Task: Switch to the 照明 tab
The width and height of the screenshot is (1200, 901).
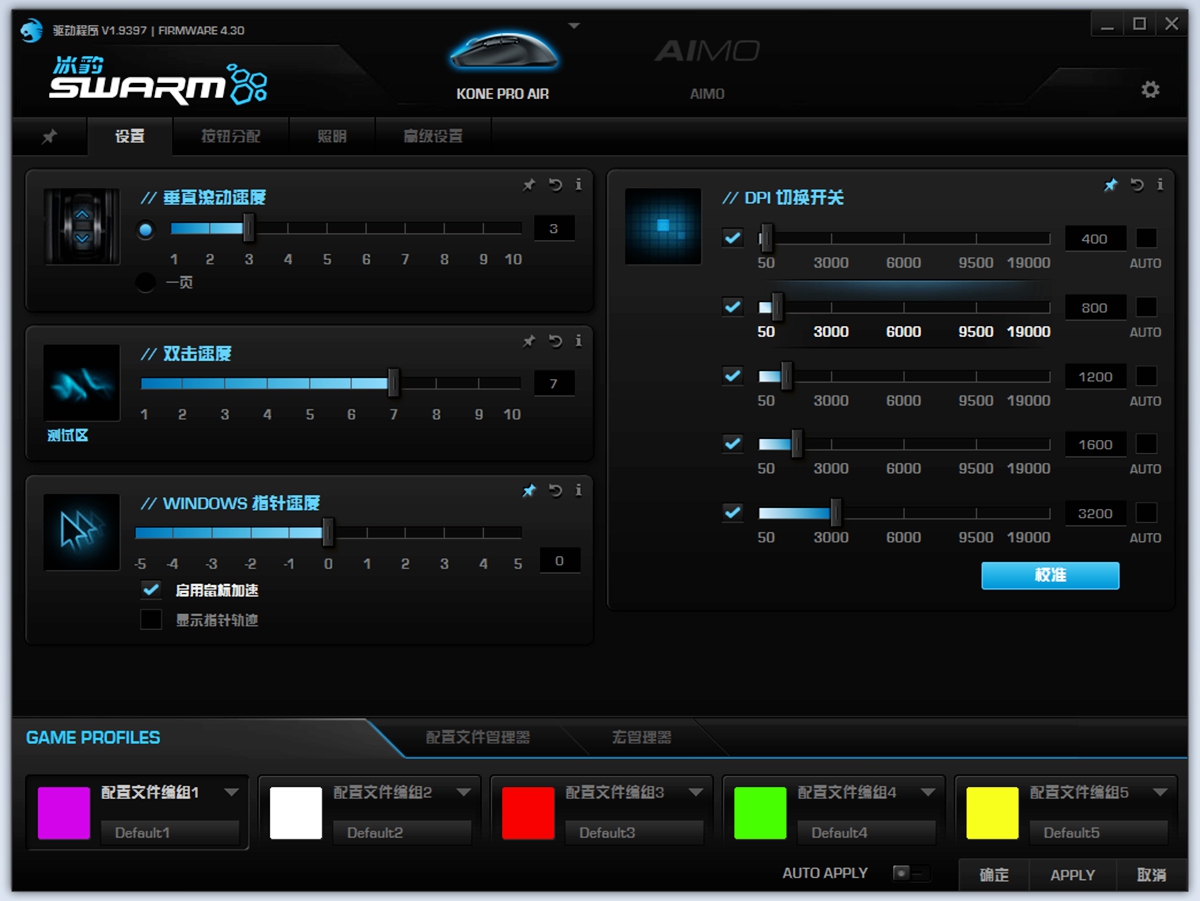Action: coord(332,136)
